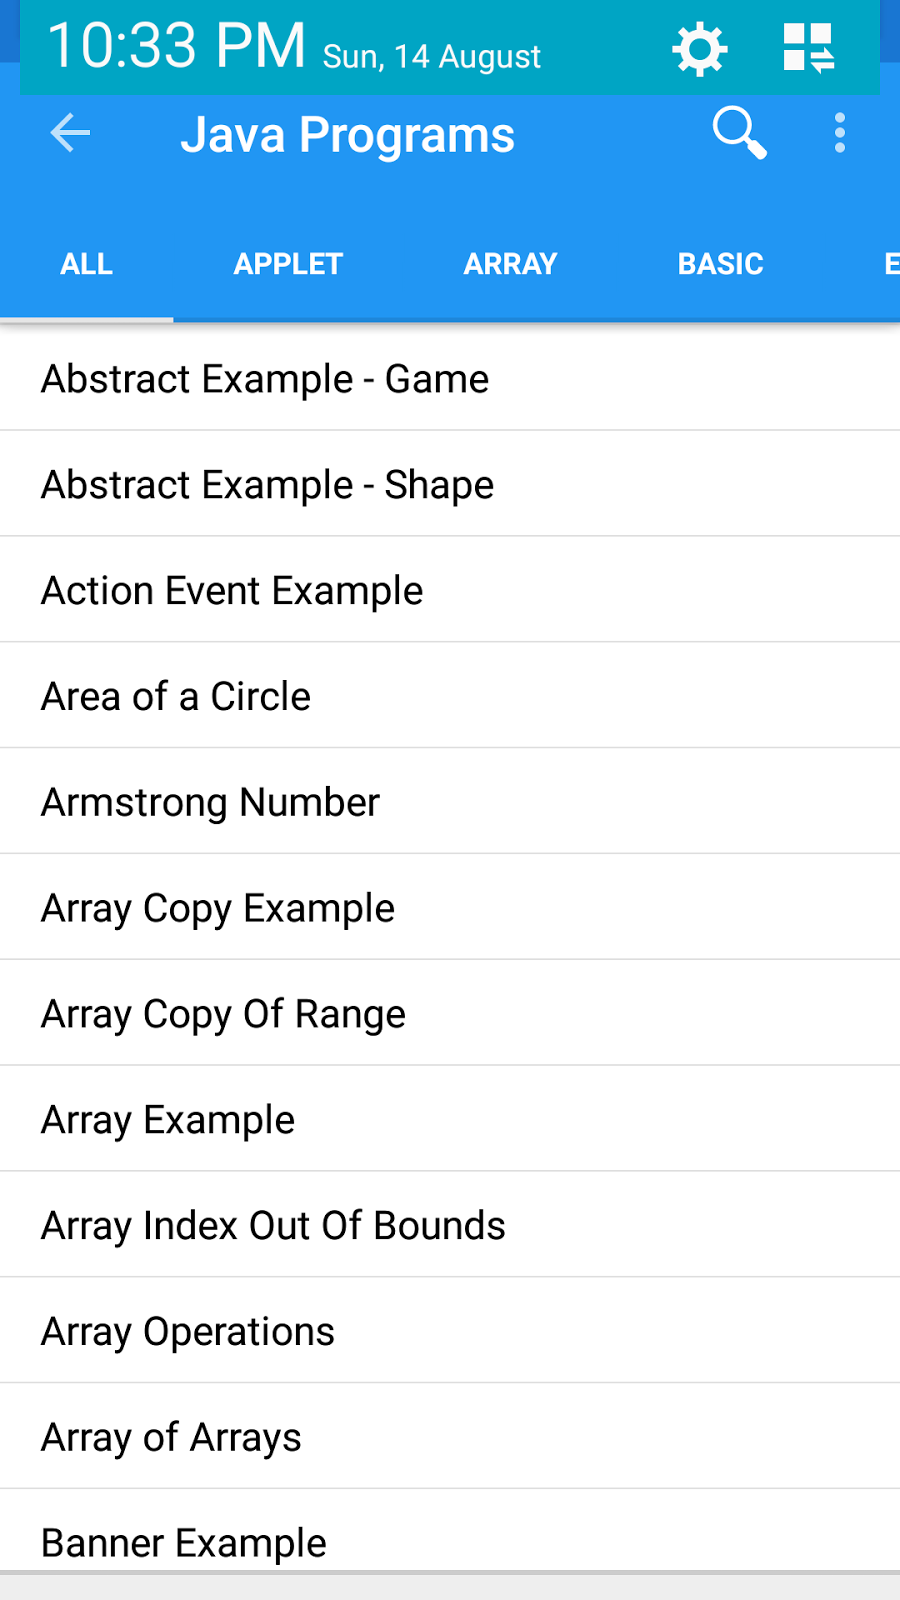
Task: Click the search icon
Action: coord(739,133)
